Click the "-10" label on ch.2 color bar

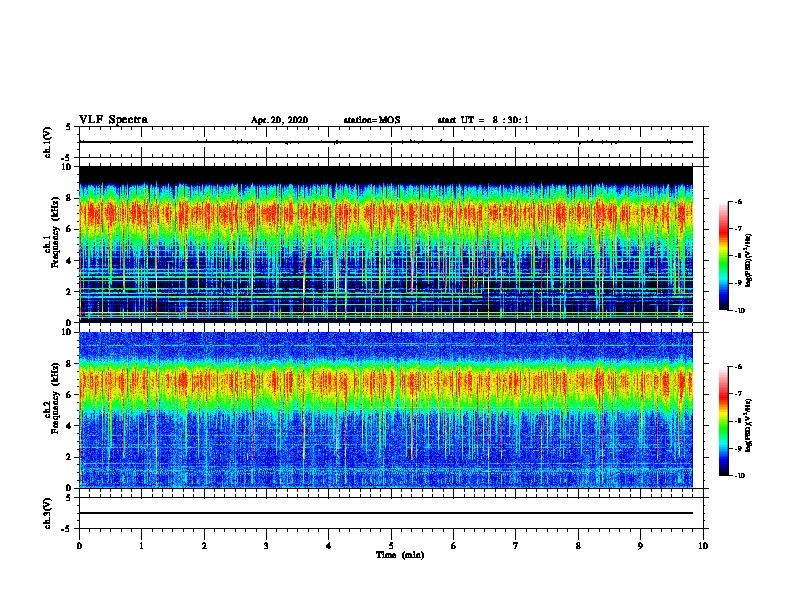pyautogui.click(x=739, y=476)
